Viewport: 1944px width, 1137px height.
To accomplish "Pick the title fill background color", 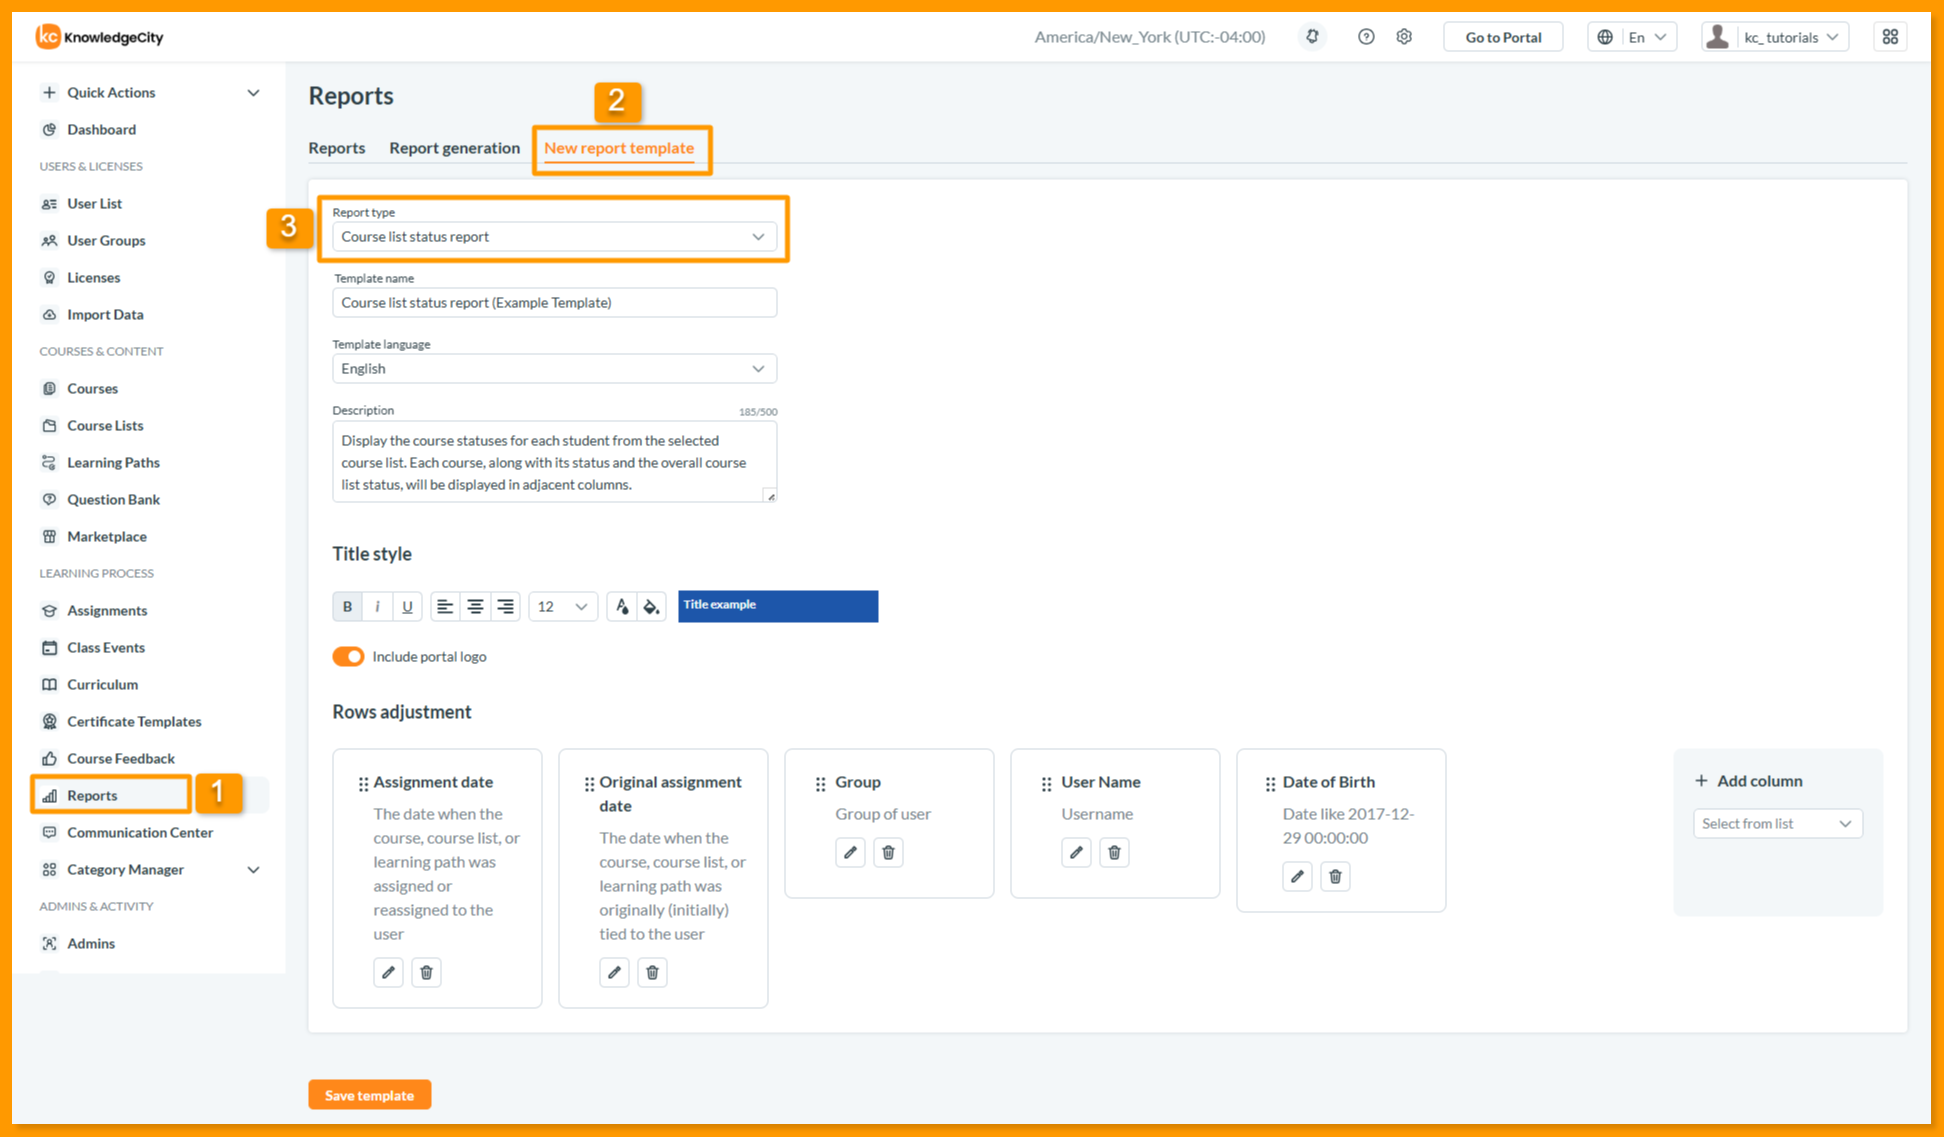I will point(652,606).
